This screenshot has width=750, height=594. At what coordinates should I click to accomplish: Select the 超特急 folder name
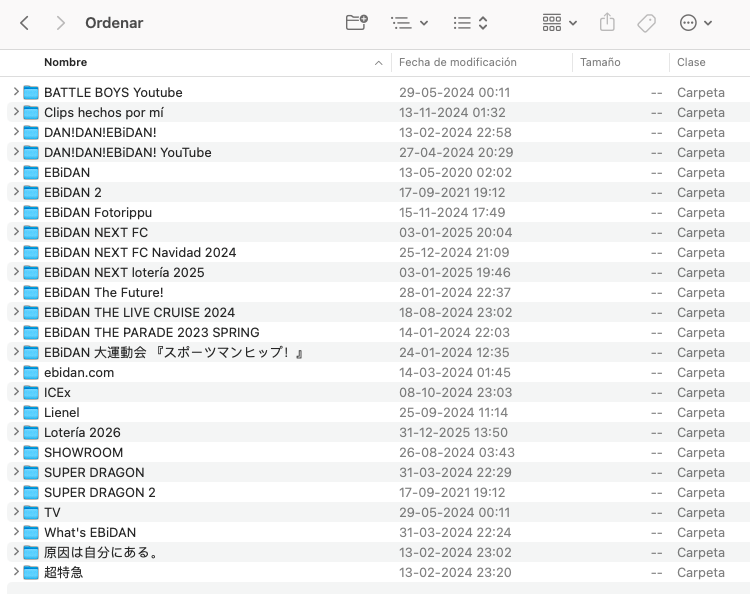coord(64,572)
